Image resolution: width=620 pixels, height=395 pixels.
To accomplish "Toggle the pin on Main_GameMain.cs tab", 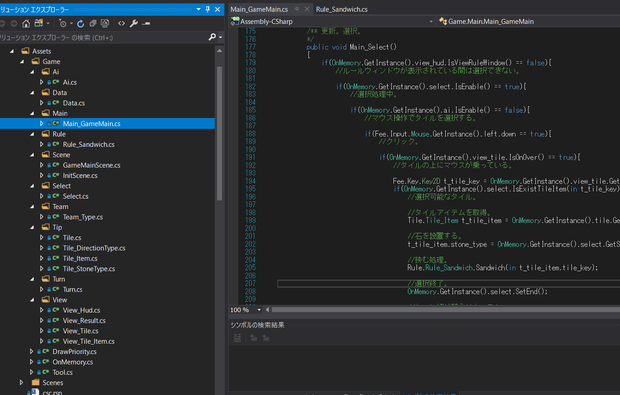I will pyautogui.click(x=297, y=9).
